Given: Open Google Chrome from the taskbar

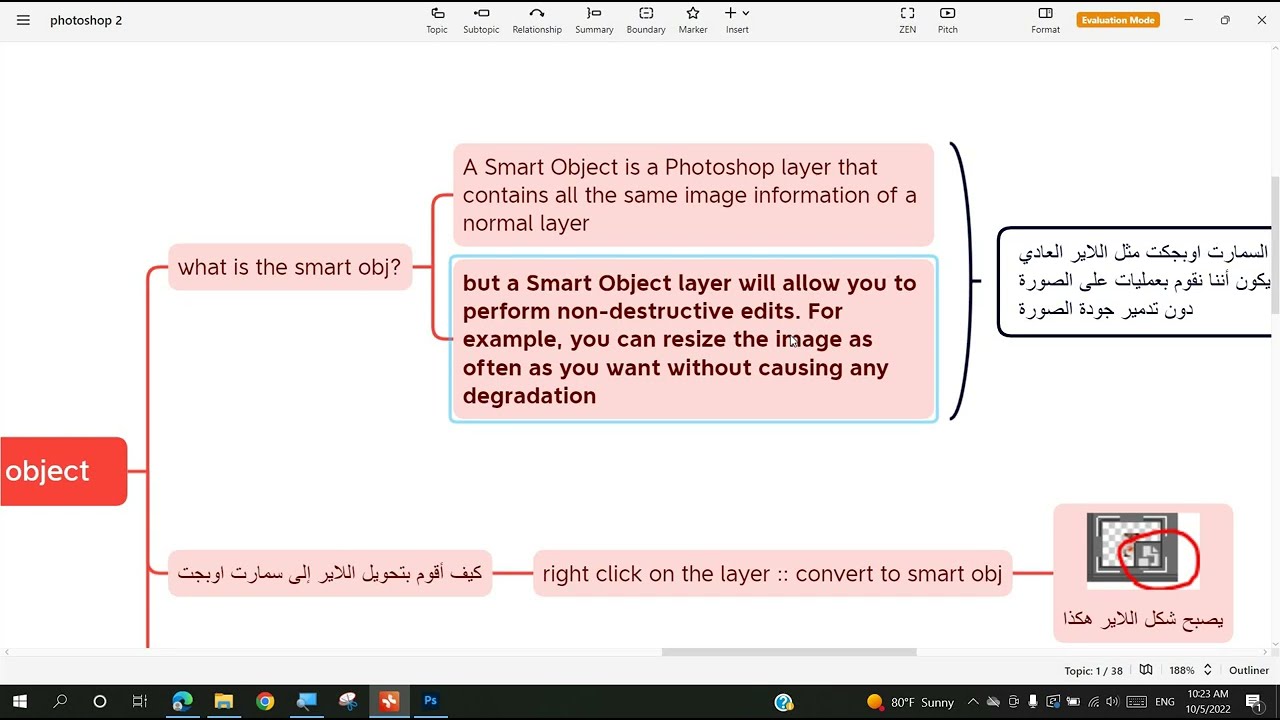Looking at the screenshot, I should point(265,701).
